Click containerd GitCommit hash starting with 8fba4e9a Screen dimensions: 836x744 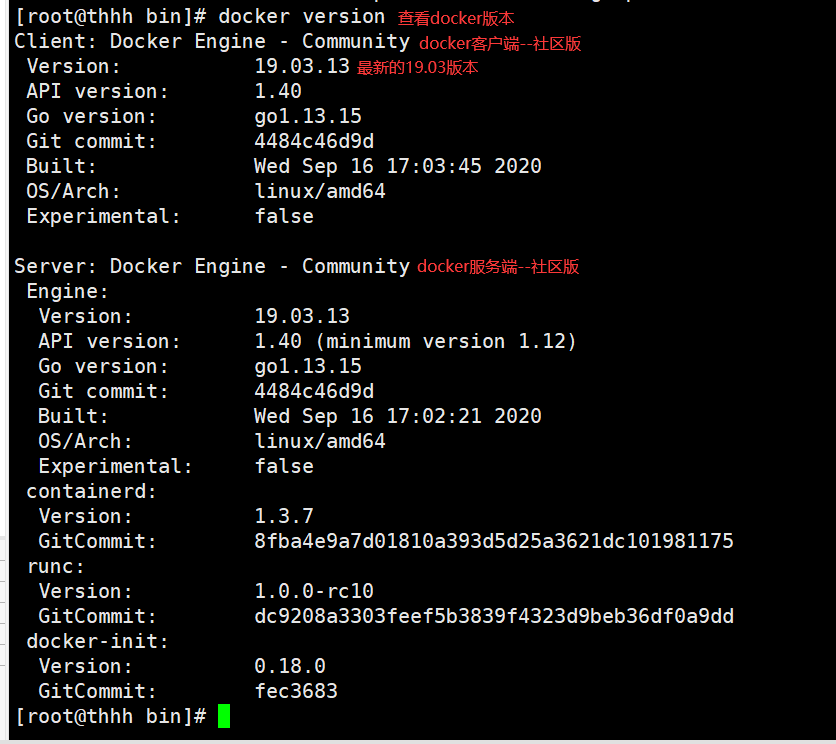pos(494,541)
